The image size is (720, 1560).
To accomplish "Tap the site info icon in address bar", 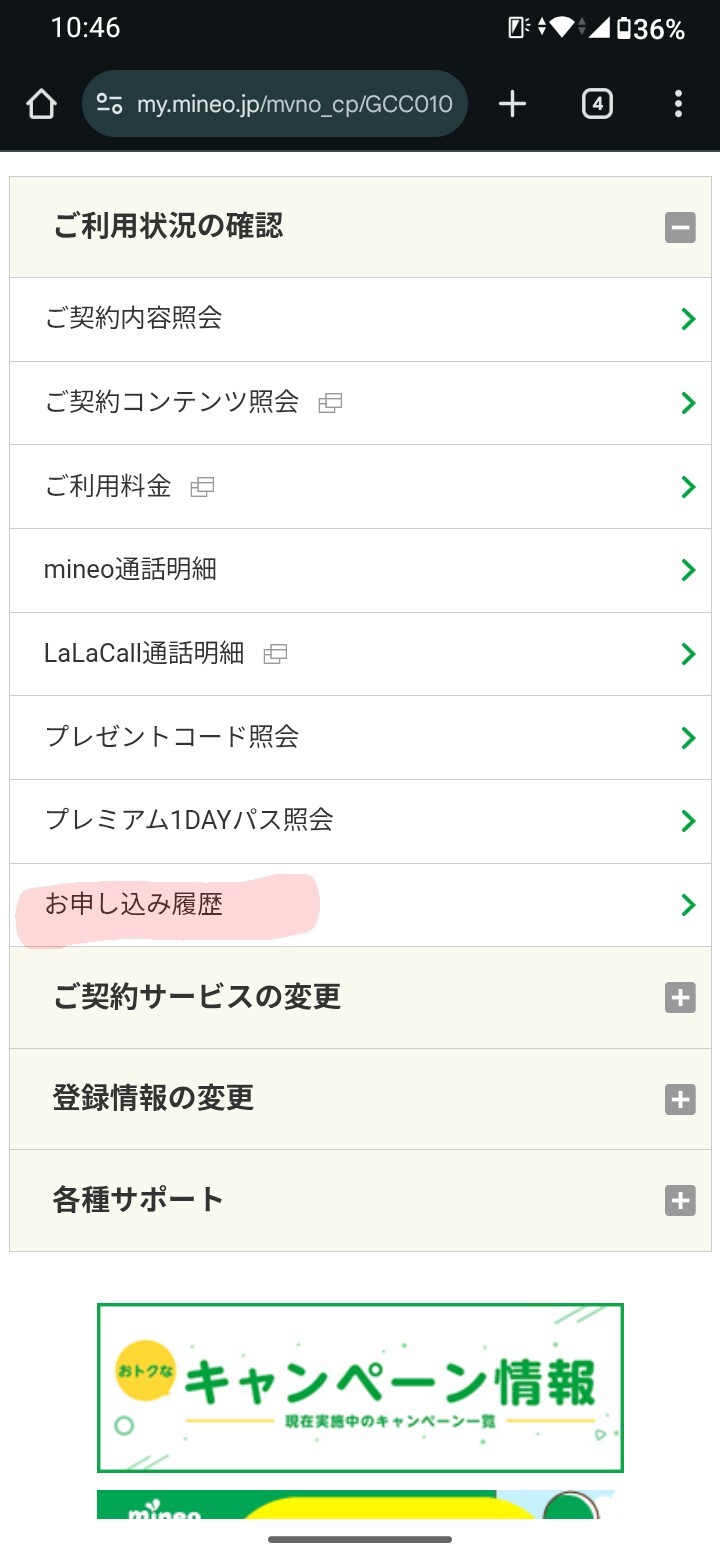I will pyautogui.click(x=109, y=104).
